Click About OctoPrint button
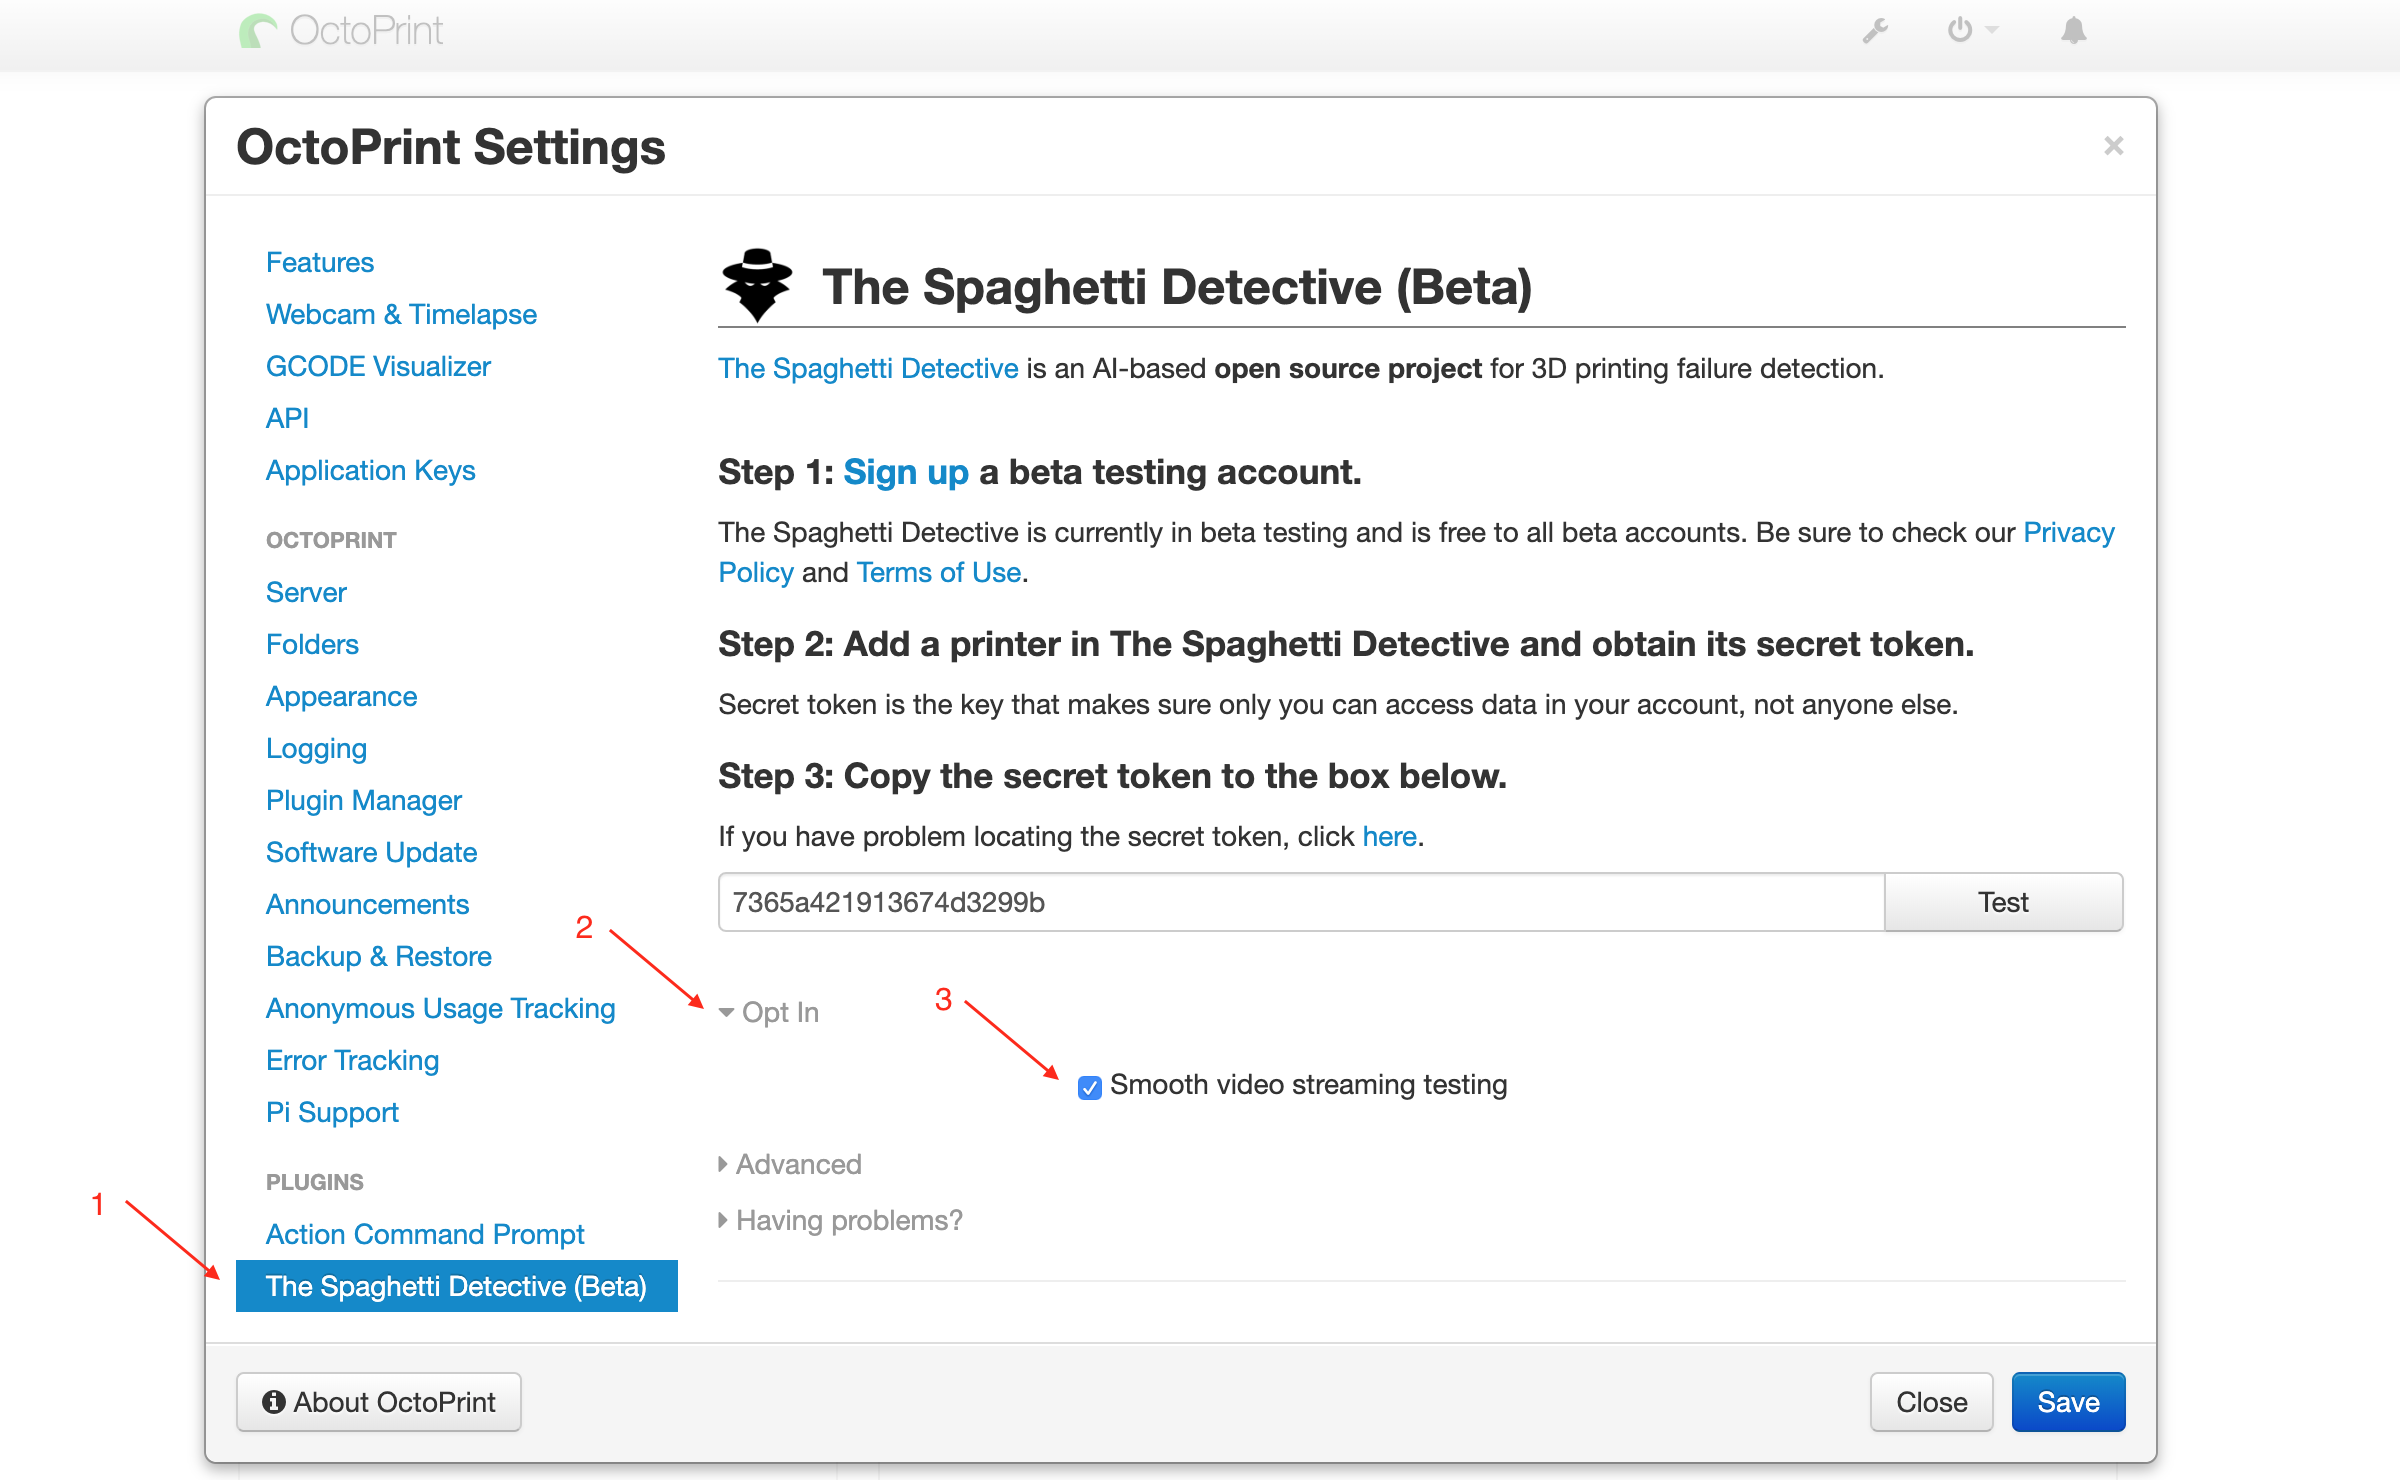This screenshot has width=2400, height=1480. pos(379,1402)
